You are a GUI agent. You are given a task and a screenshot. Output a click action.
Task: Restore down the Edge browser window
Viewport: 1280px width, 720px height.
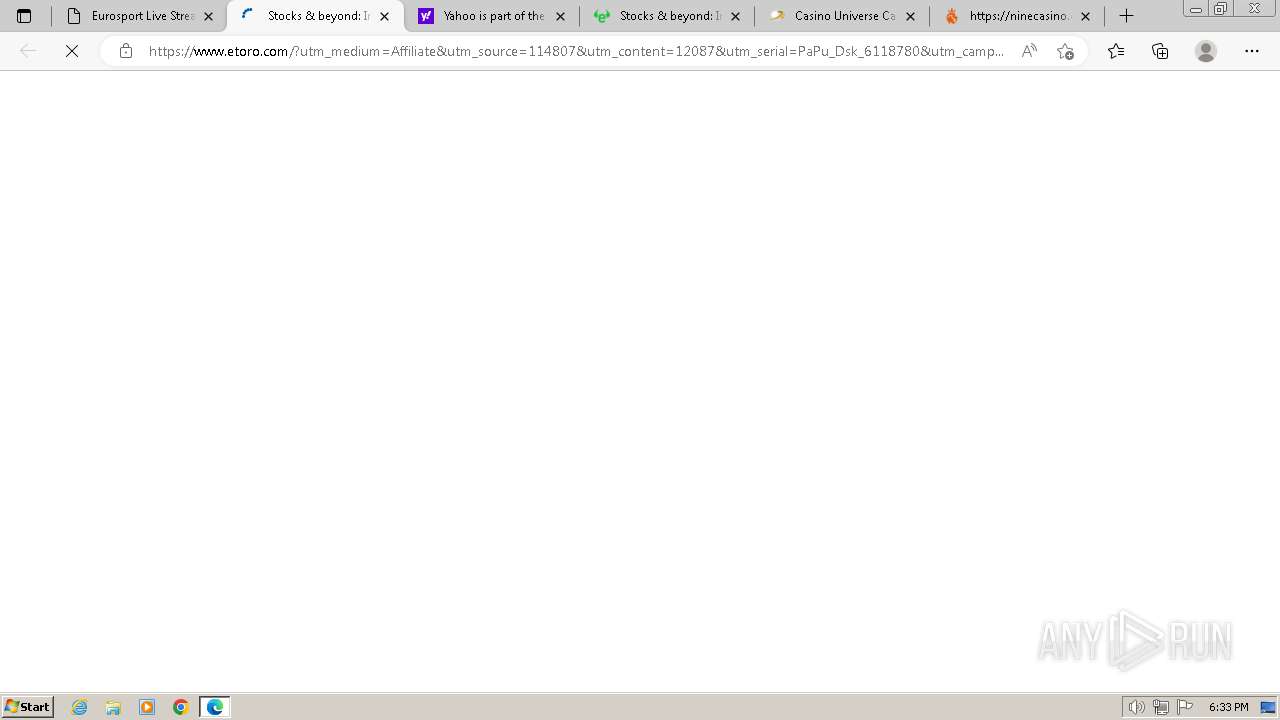1221,9
